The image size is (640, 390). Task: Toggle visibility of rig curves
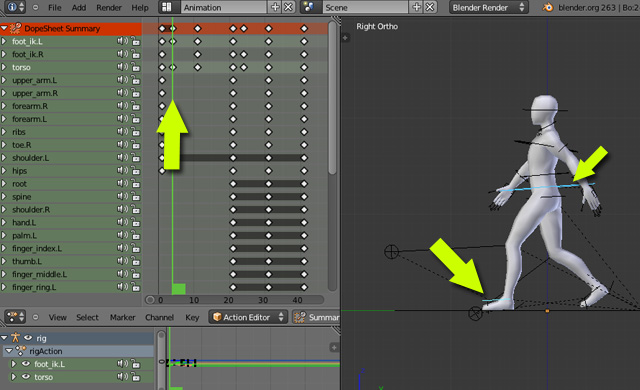28,338
